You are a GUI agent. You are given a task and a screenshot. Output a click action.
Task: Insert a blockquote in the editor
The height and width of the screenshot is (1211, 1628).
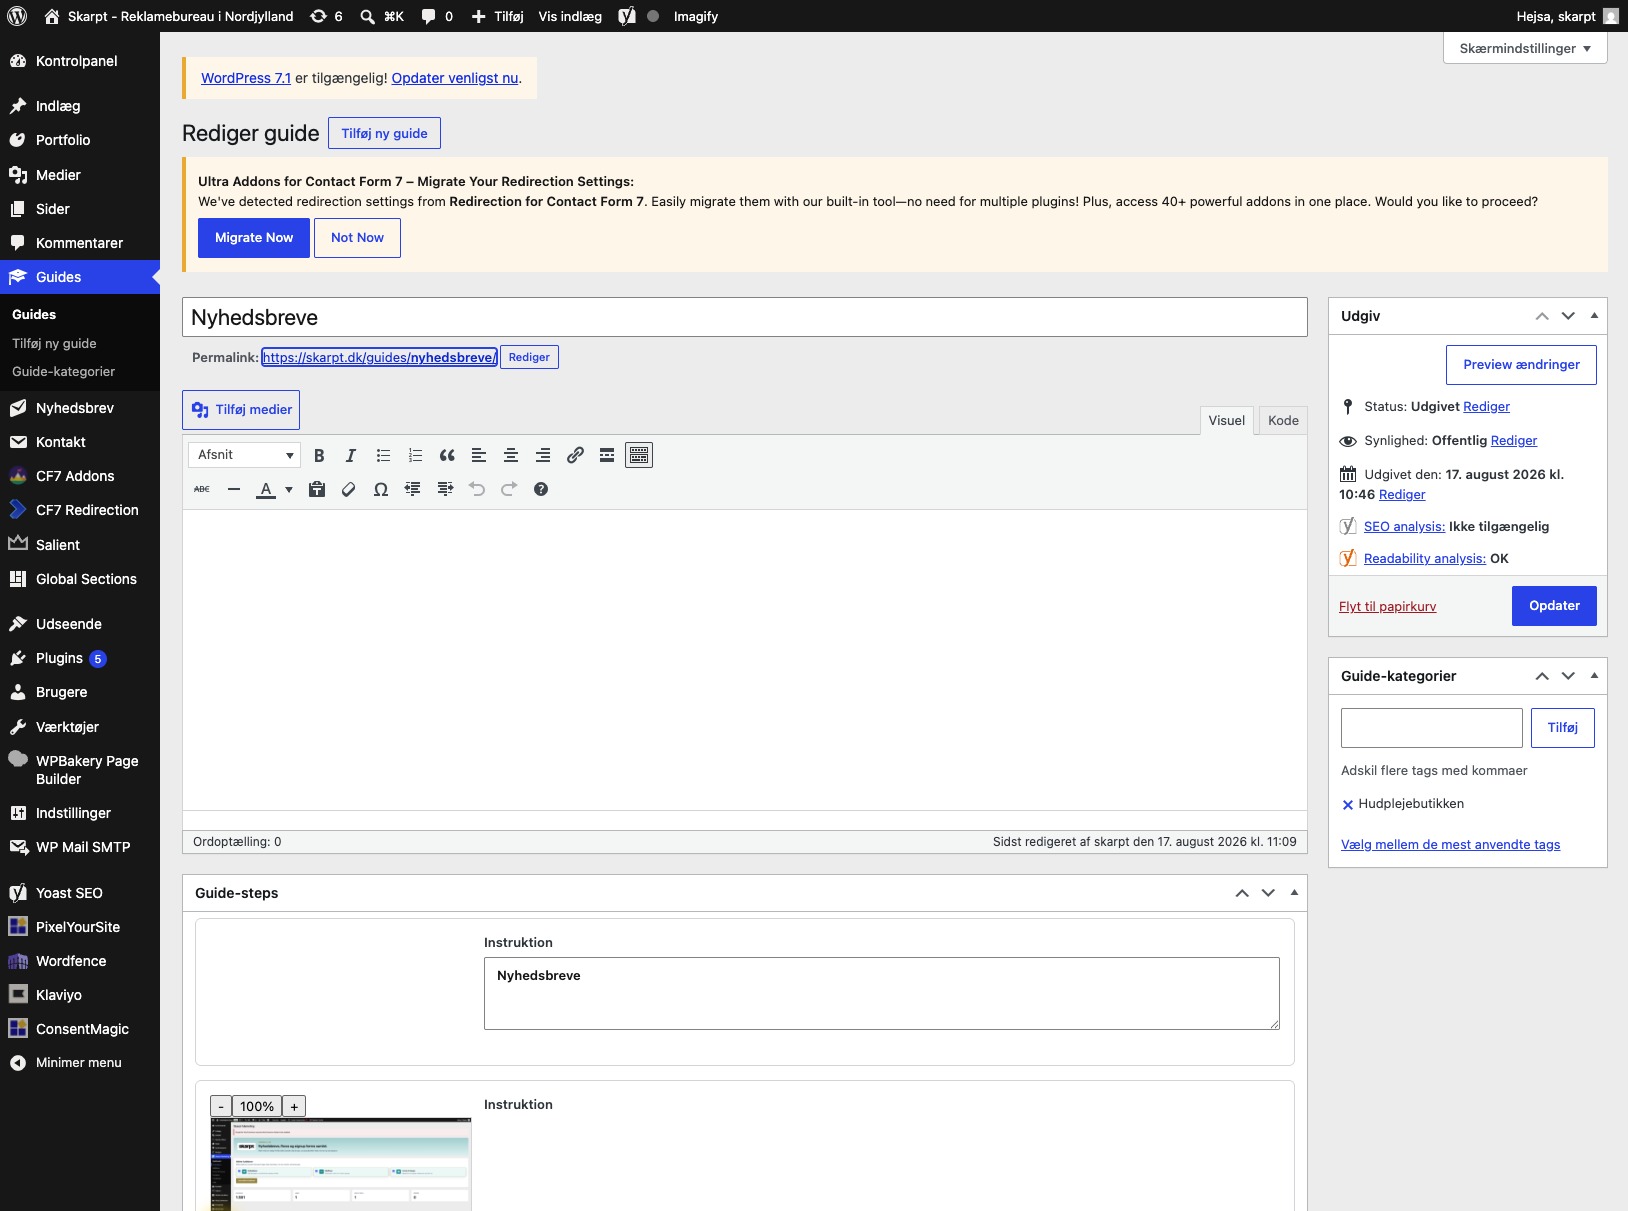click(447, 455)
